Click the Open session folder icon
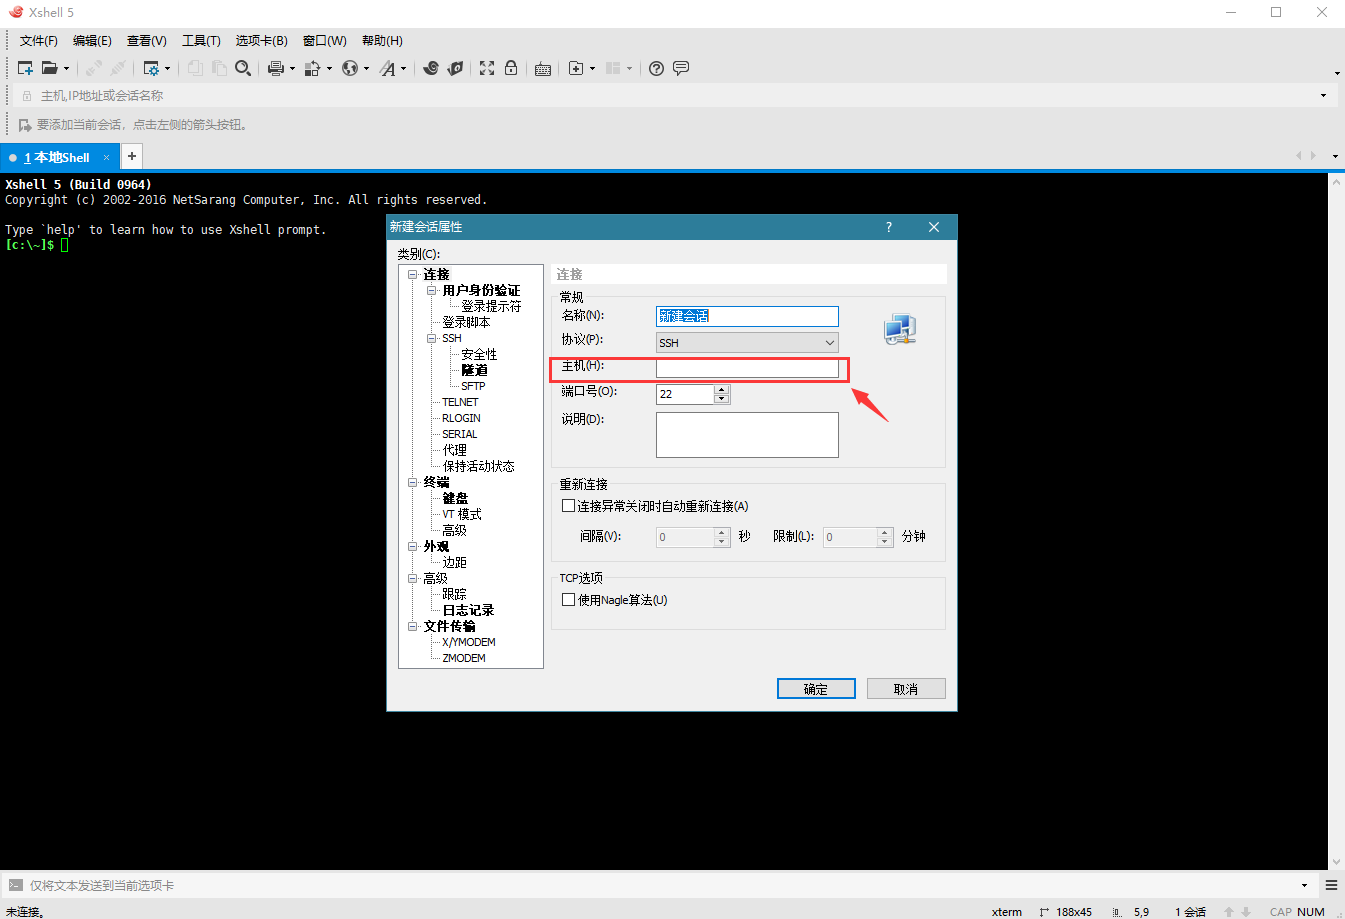 click(49, 68)
